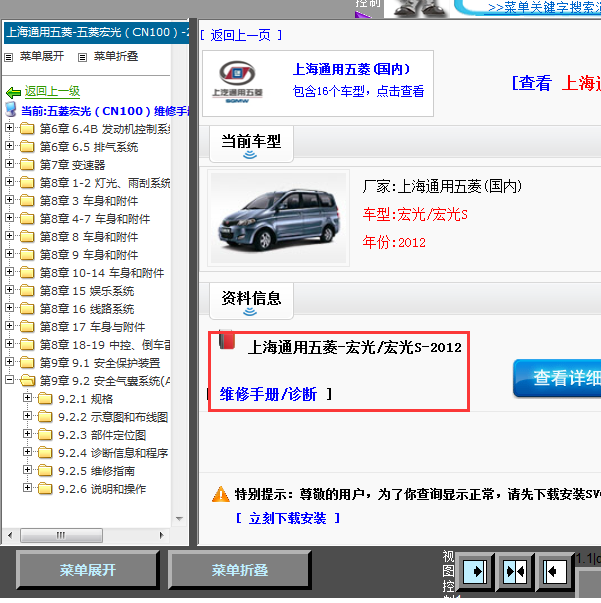The width and height of the screenshot is (601, 603).
Task: Open the 当前车型 tab
Action: tap(251, 144)
